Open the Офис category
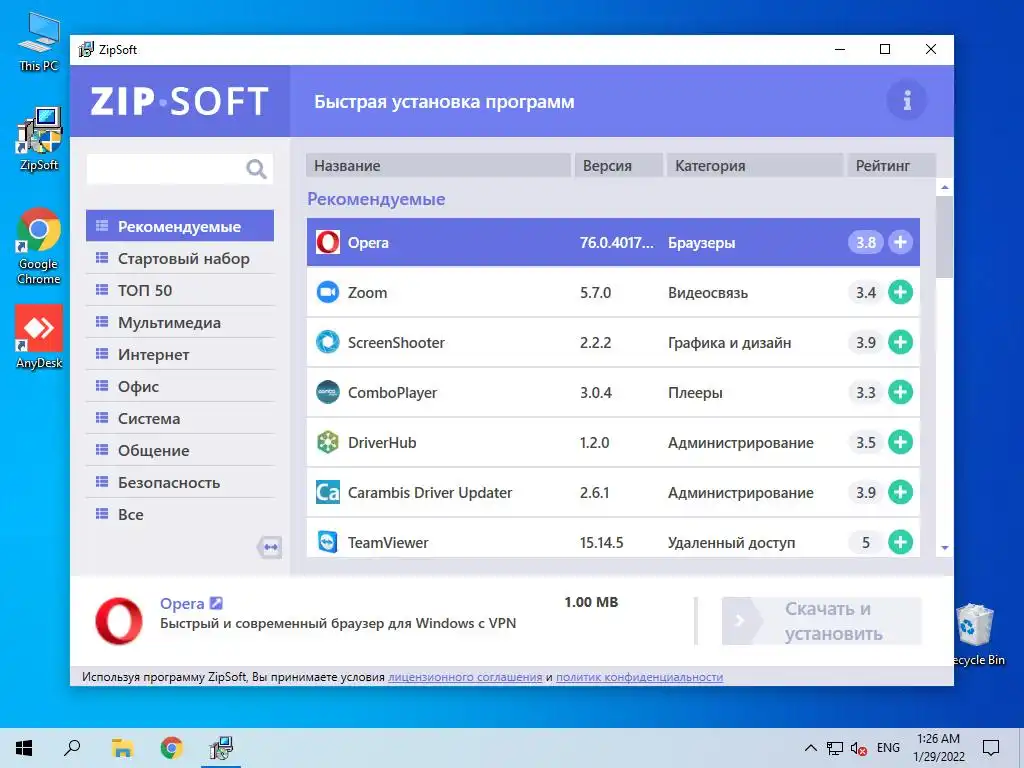The height and width of the screenshot is (768, 1024). [x=180, y=386]
